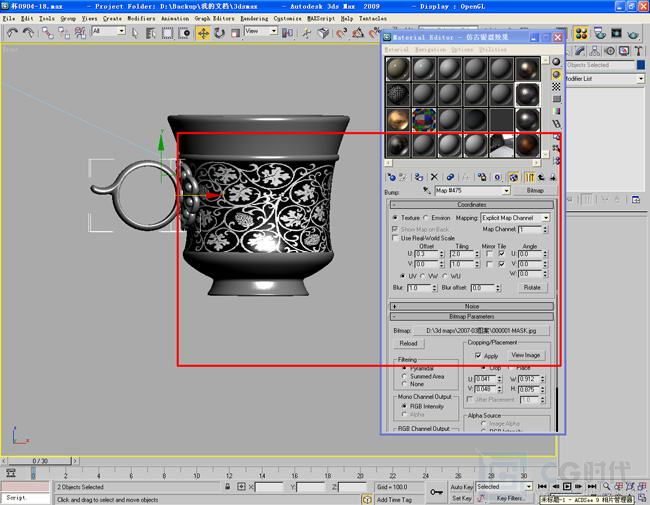
Task: Click the Bitmap map type button
Action: tap(535, 190)
